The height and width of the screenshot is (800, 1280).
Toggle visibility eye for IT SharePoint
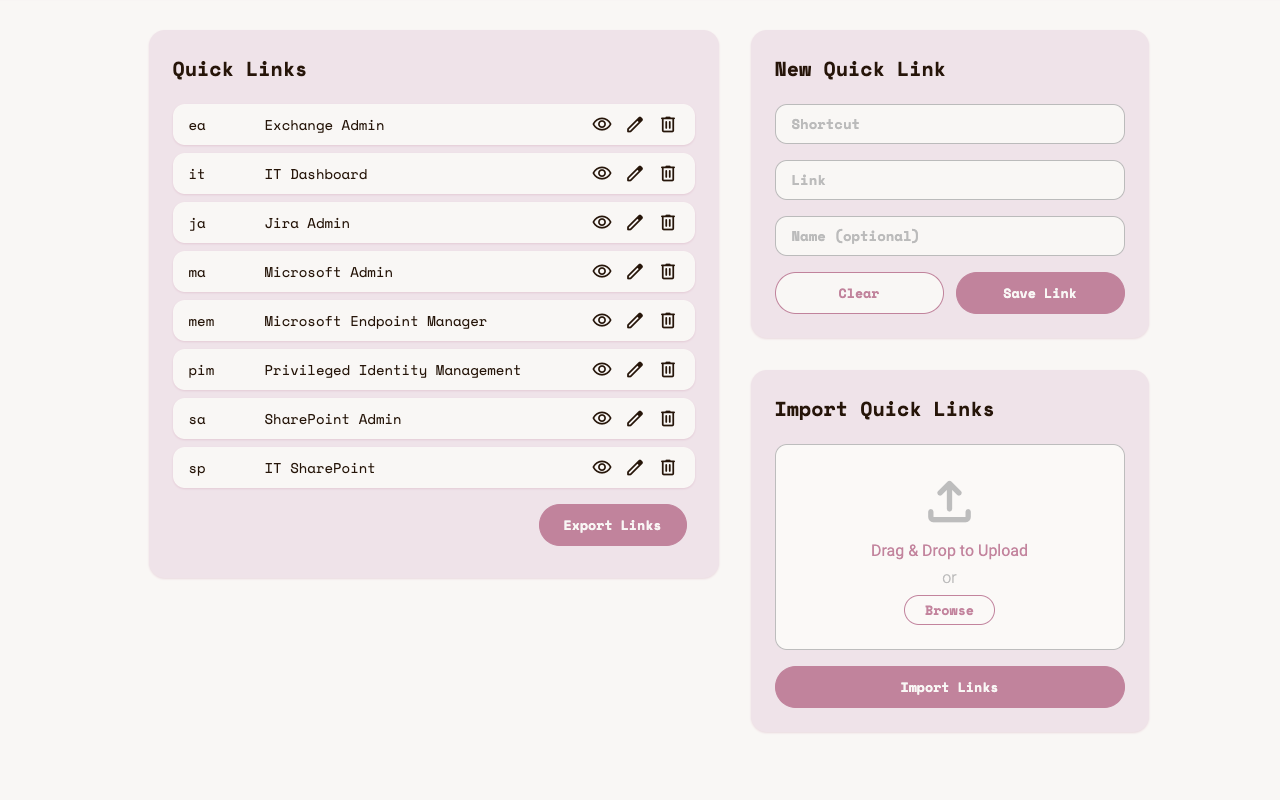pos(602,468)
